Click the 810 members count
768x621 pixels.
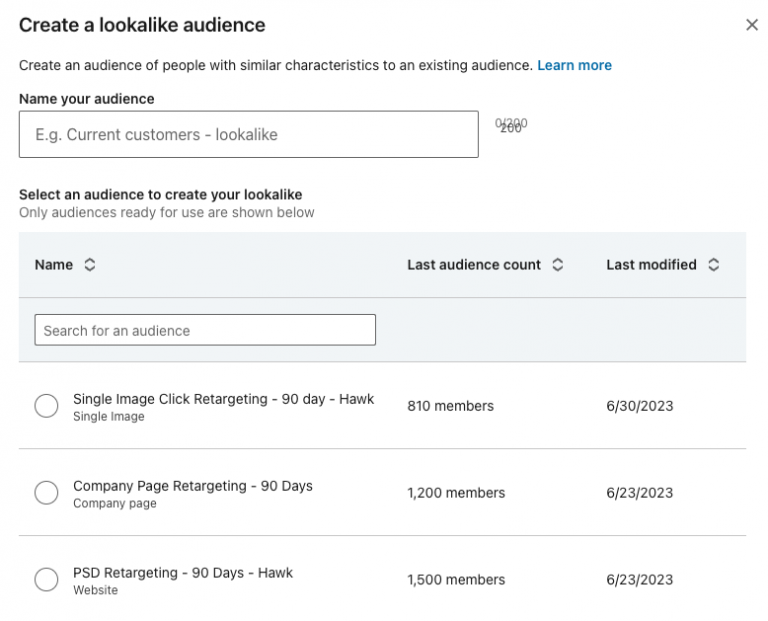450,406
